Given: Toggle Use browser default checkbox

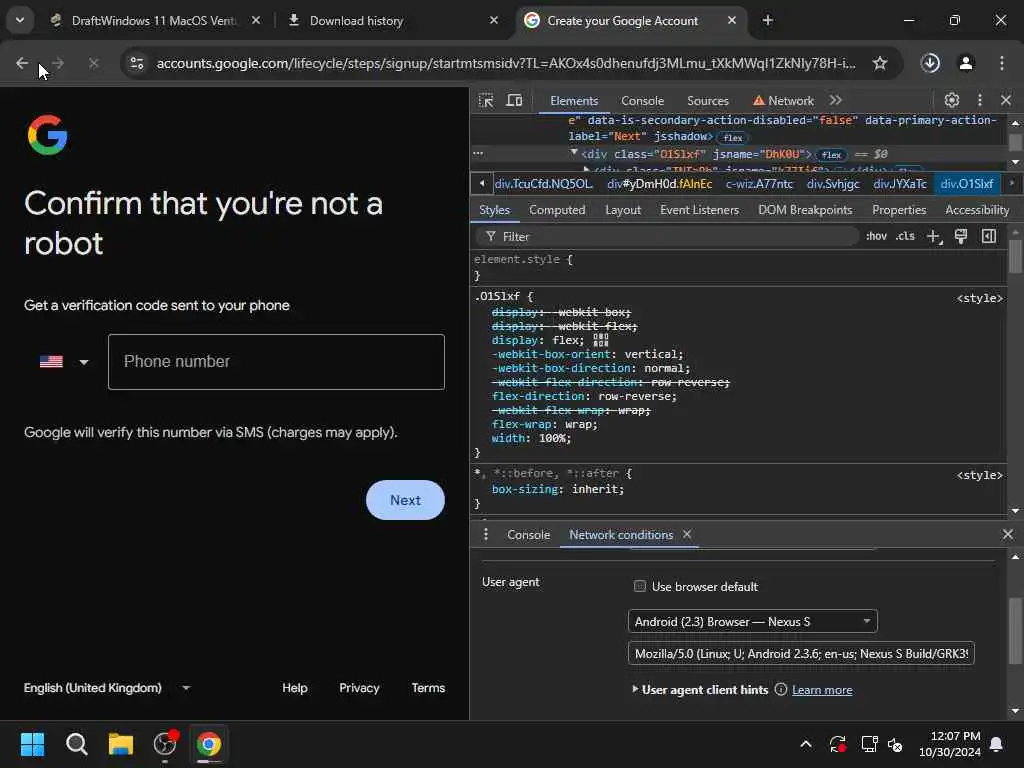Looking at the screenshot, I should (640, 586).
